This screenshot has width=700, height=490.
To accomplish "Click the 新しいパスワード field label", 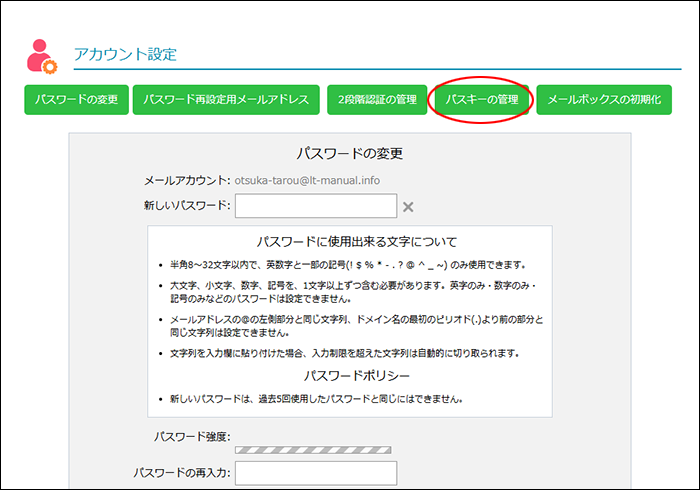I will point(187,206).
